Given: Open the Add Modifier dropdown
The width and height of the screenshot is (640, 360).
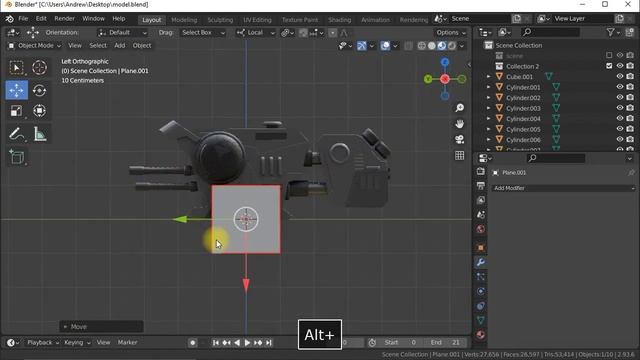Looking at the screenshot, I should click(x=564, y=188).
